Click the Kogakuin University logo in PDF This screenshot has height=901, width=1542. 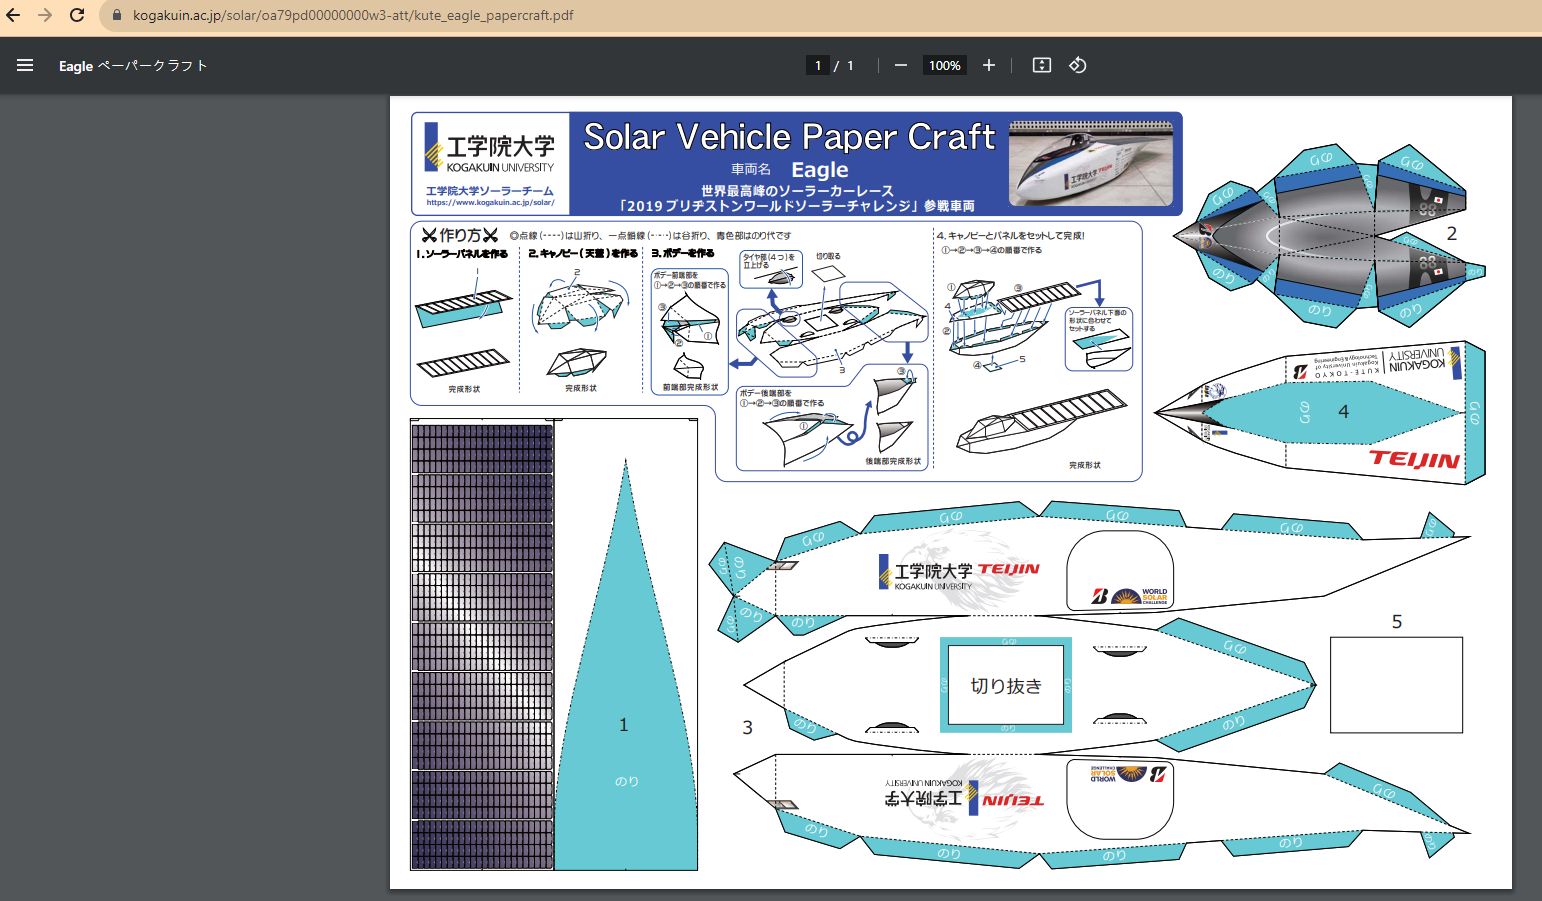[490, 148]
